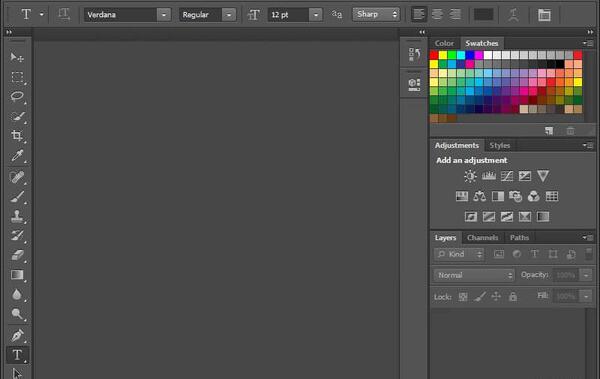Select the Healing Brush tool
This screenshot has height=379, width=600.
tap(17, 177)
